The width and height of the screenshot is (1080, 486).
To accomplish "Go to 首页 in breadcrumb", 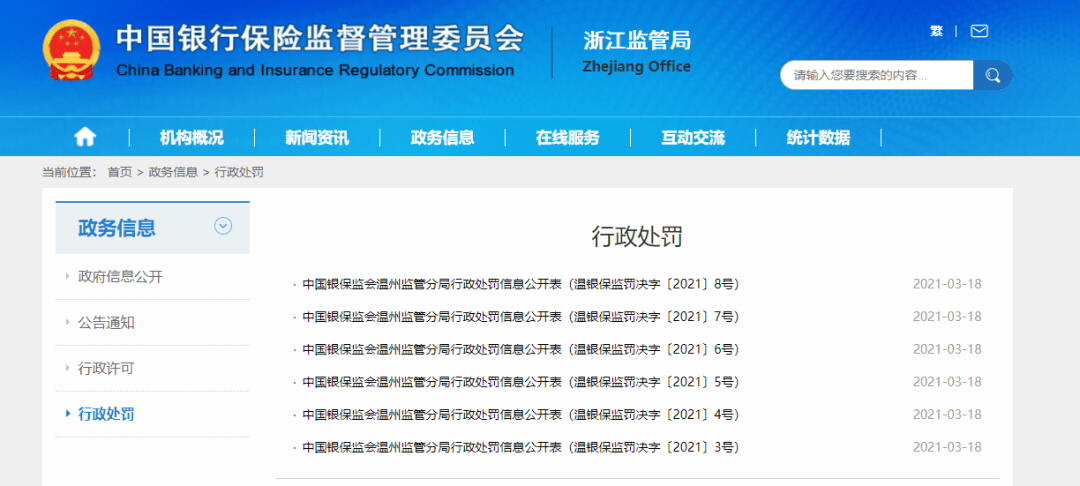I will pos(119,172).
